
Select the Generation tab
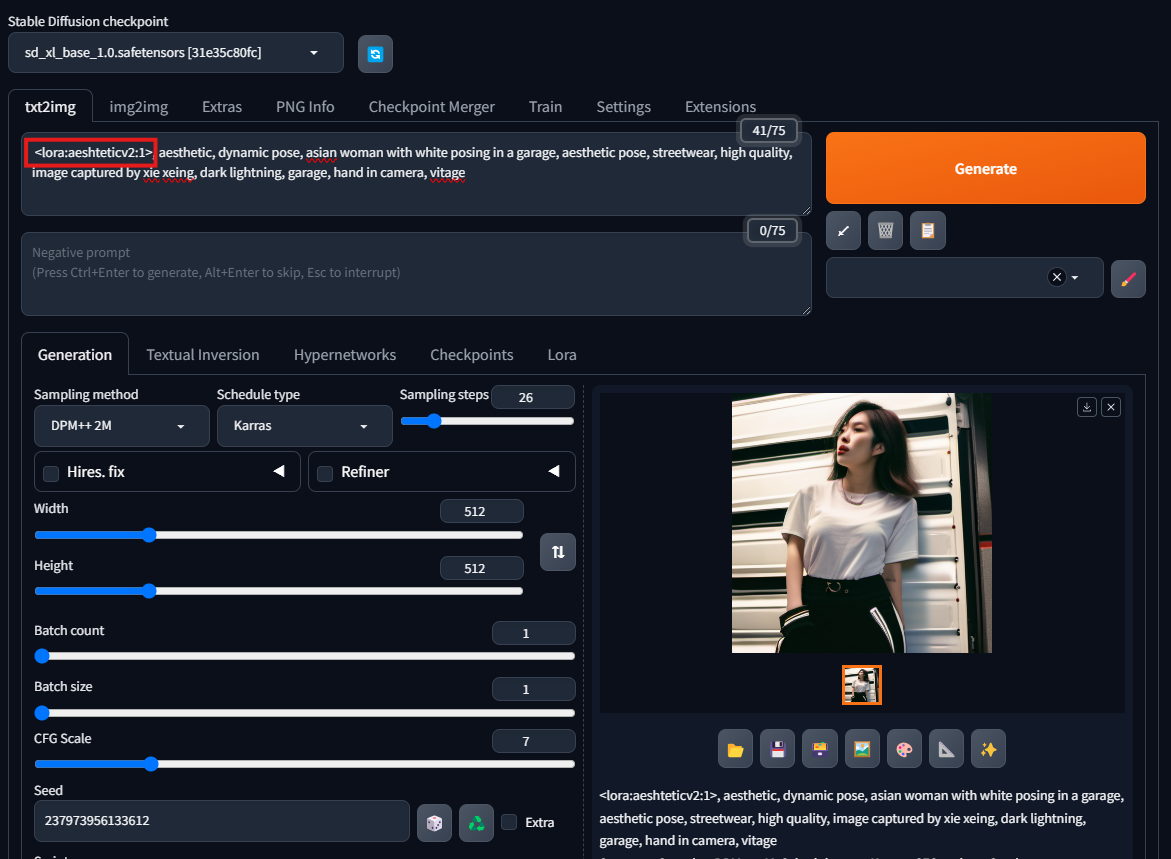[75, 355]
